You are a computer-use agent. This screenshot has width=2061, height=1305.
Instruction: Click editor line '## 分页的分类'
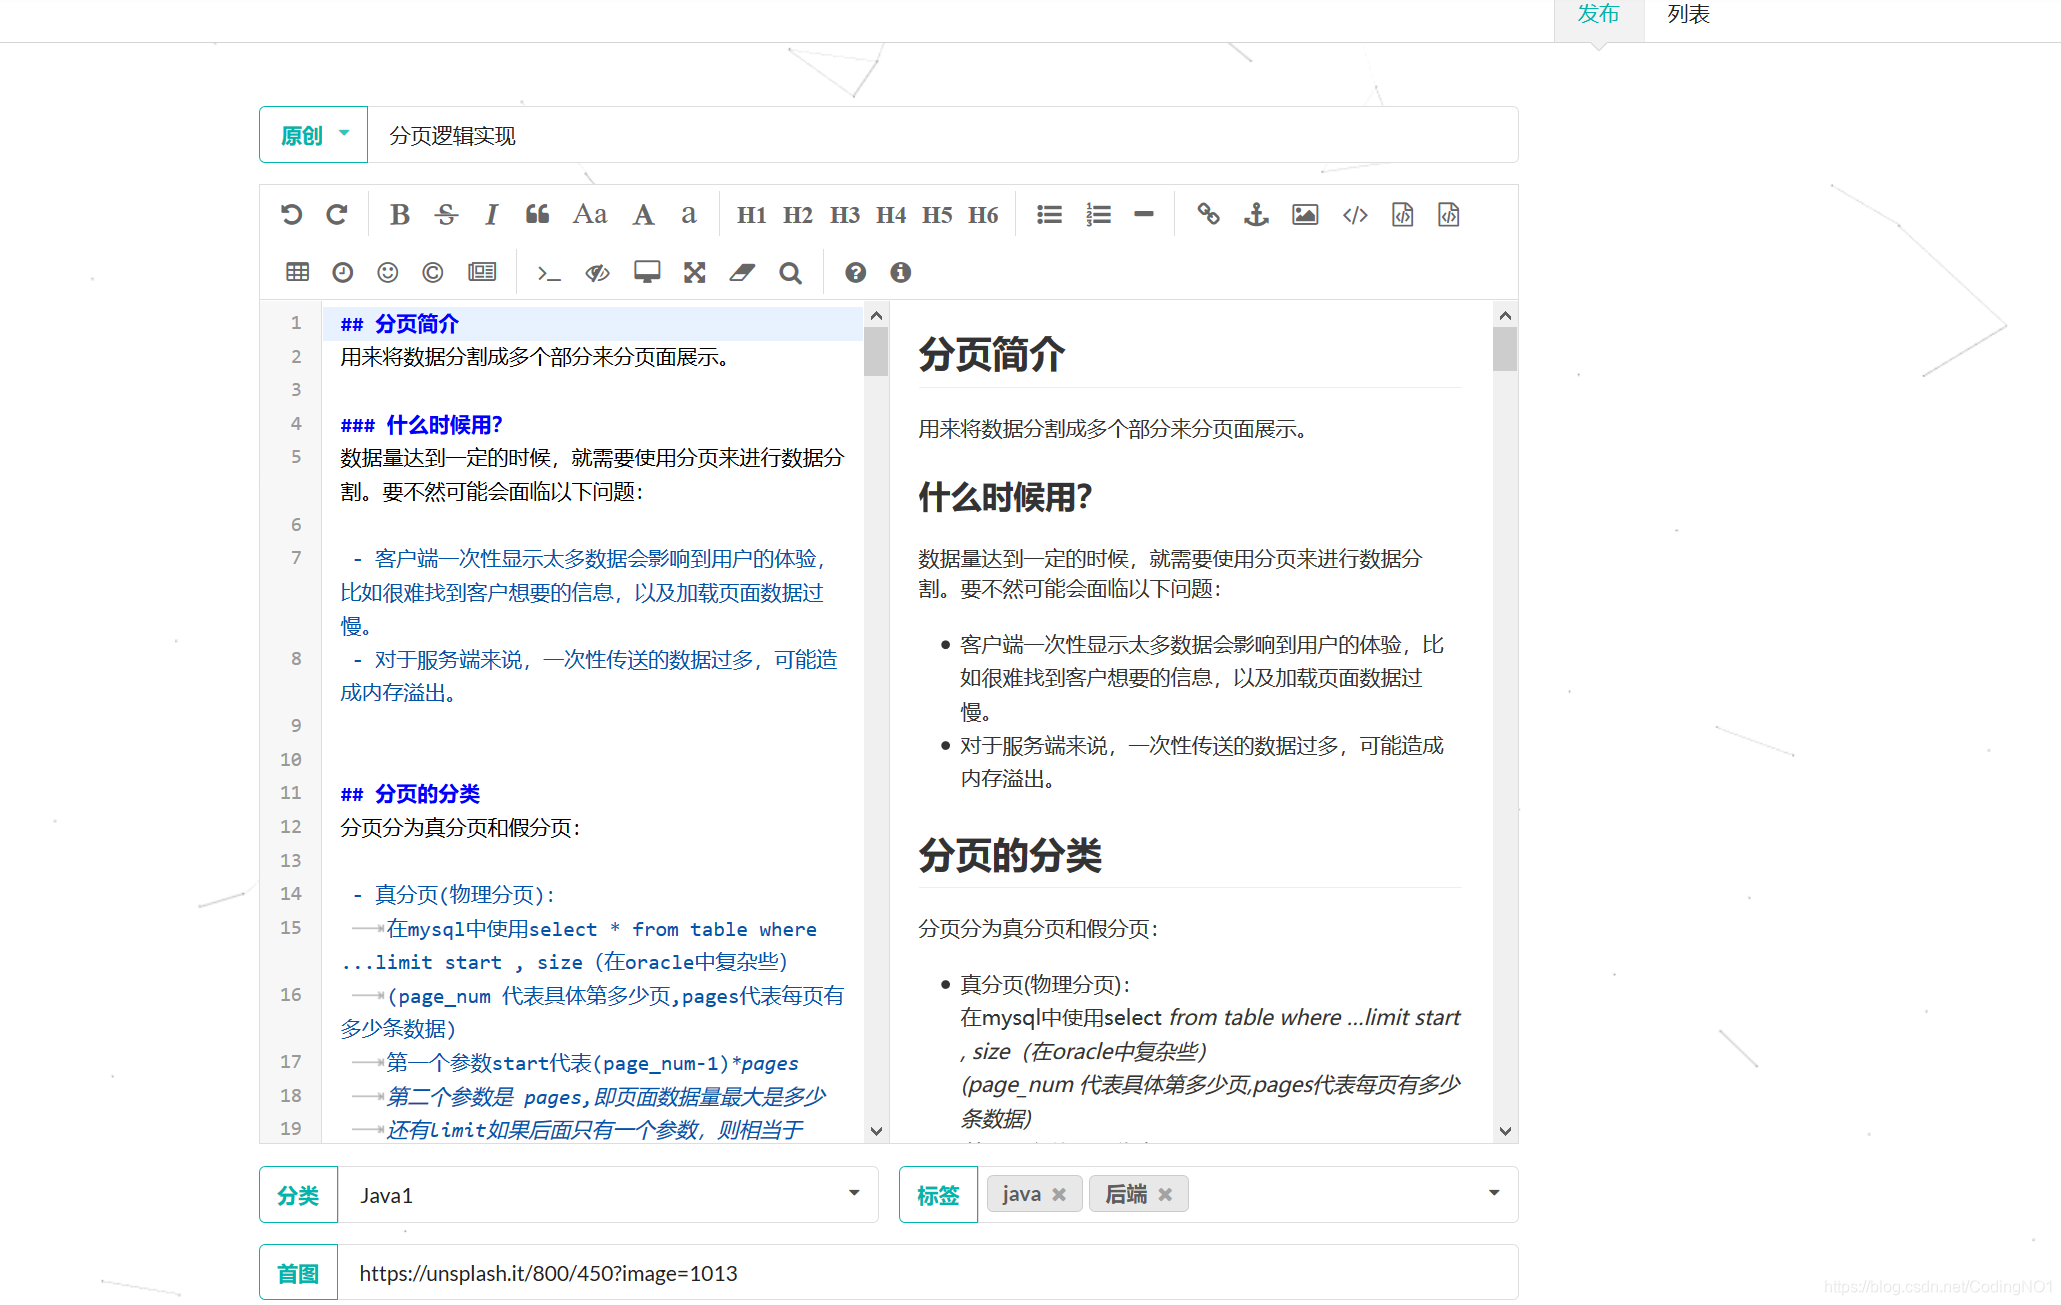410,794
